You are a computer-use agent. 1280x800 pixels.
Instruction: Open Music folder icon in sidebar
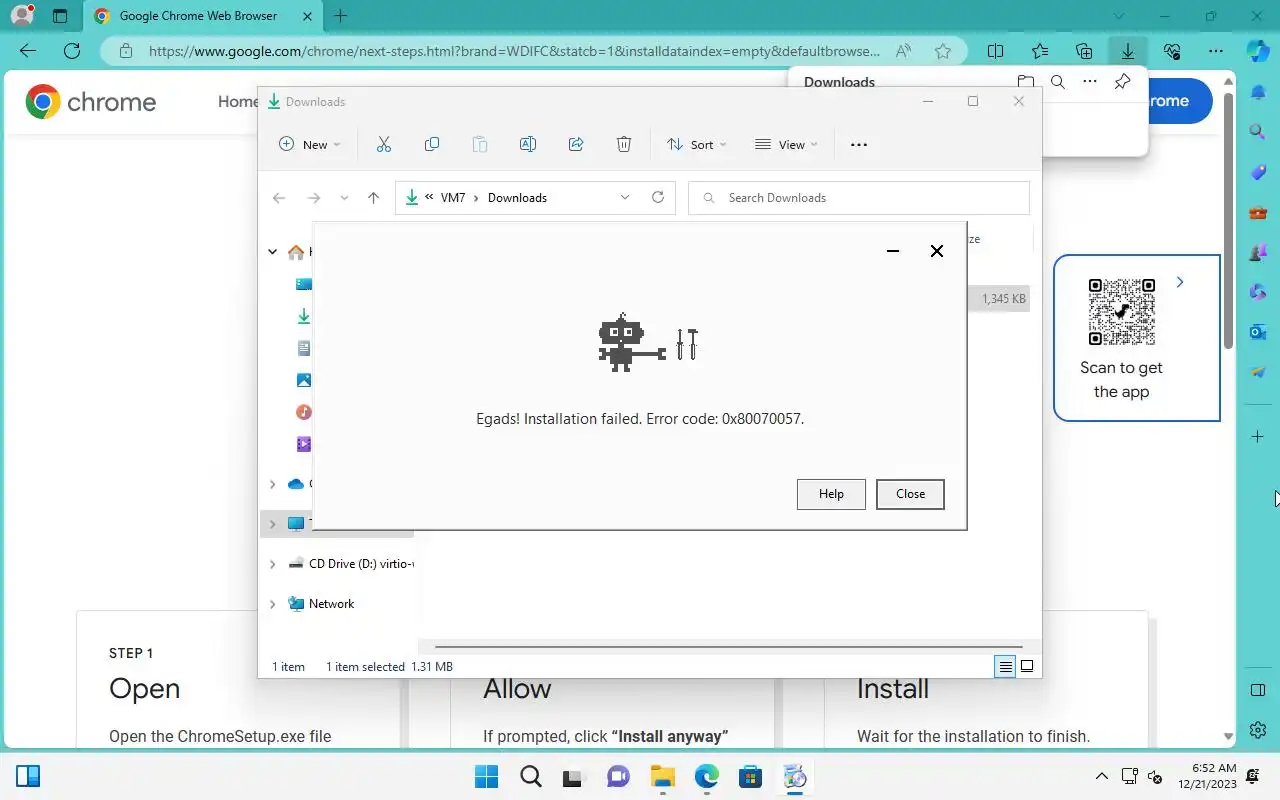click(x=304, y=412)
